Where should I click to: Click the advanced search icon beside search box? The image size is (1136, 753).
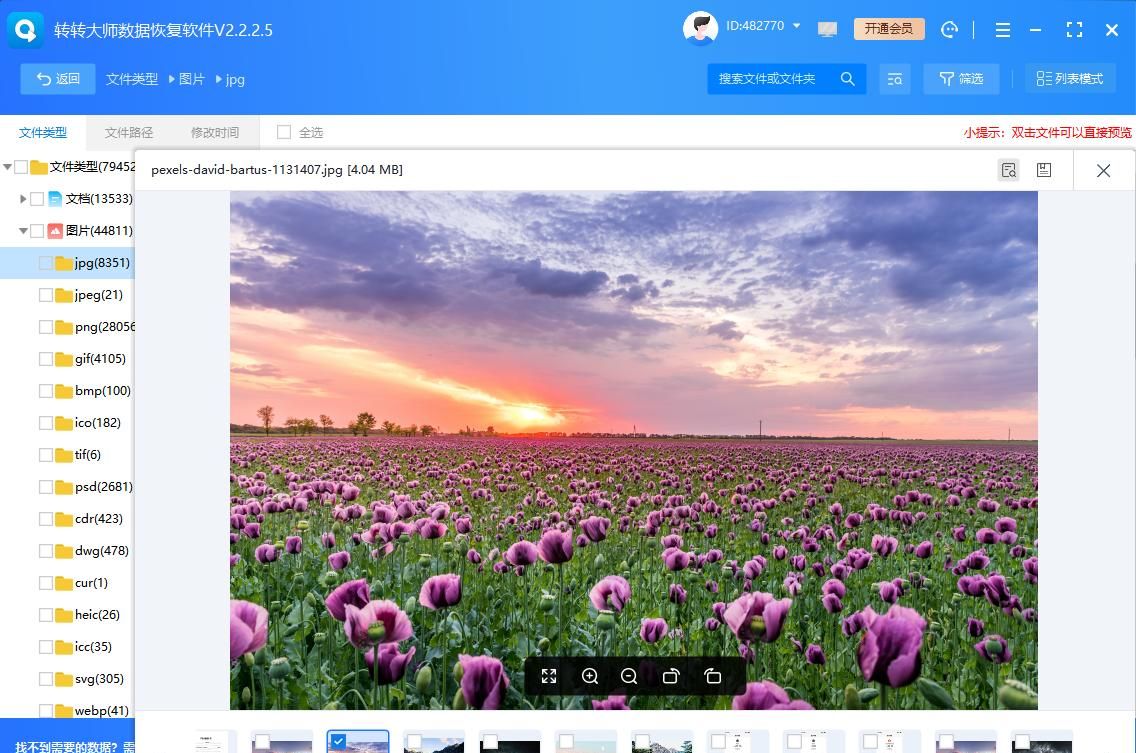(895, 79)
